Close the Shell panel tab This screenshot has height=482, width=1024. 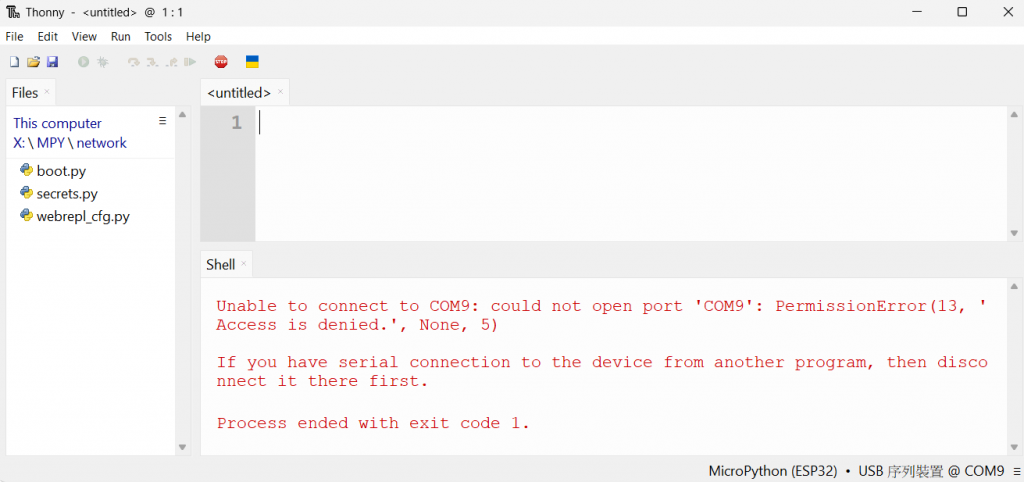click(x=244, y=264)
